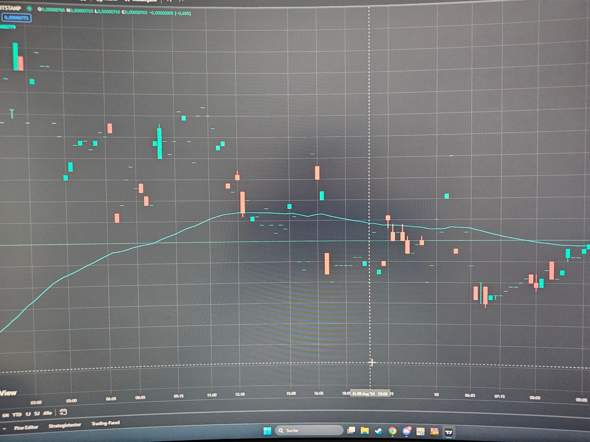Image resolution: width=590 pixels, height=442 pixels.
Task: Open the Pine Editor tab
Action: point(26,427)
